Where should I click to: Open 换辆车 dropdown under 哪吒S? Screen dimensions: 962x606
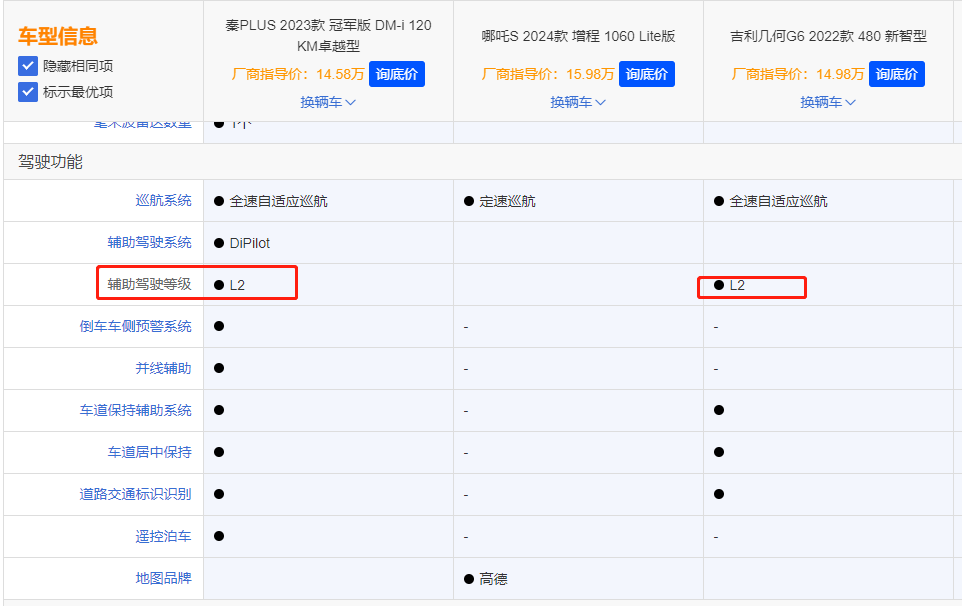pyautogui.click(x=578, y=102)
